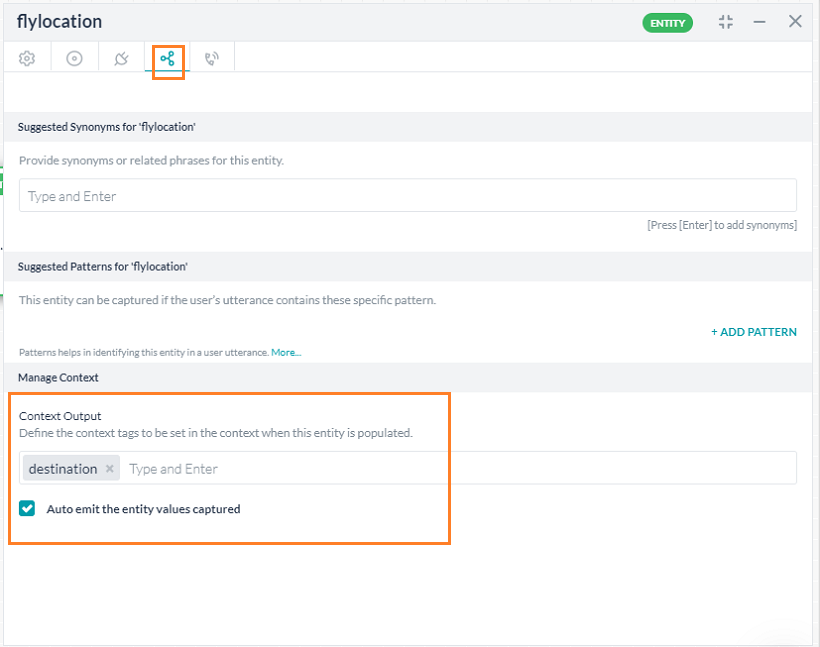Click the 'Manage Context' section header
820x647 pixels.
coord(58,378)
